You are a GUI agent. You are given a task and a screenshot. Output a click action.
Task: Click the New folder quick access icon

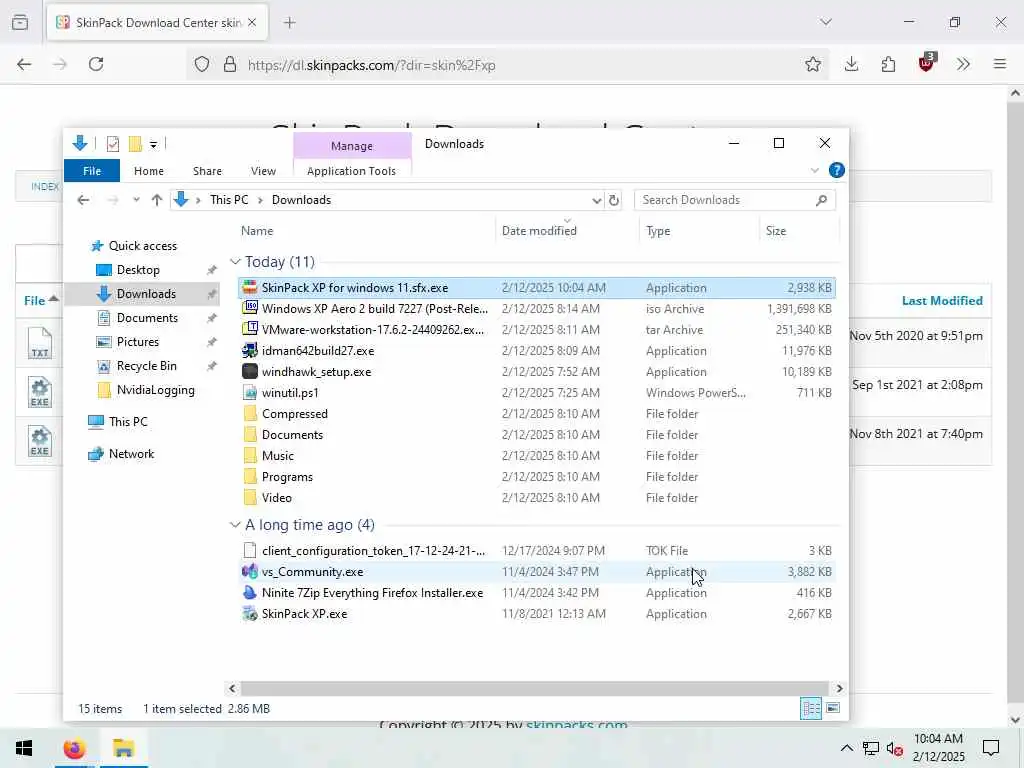135,144
